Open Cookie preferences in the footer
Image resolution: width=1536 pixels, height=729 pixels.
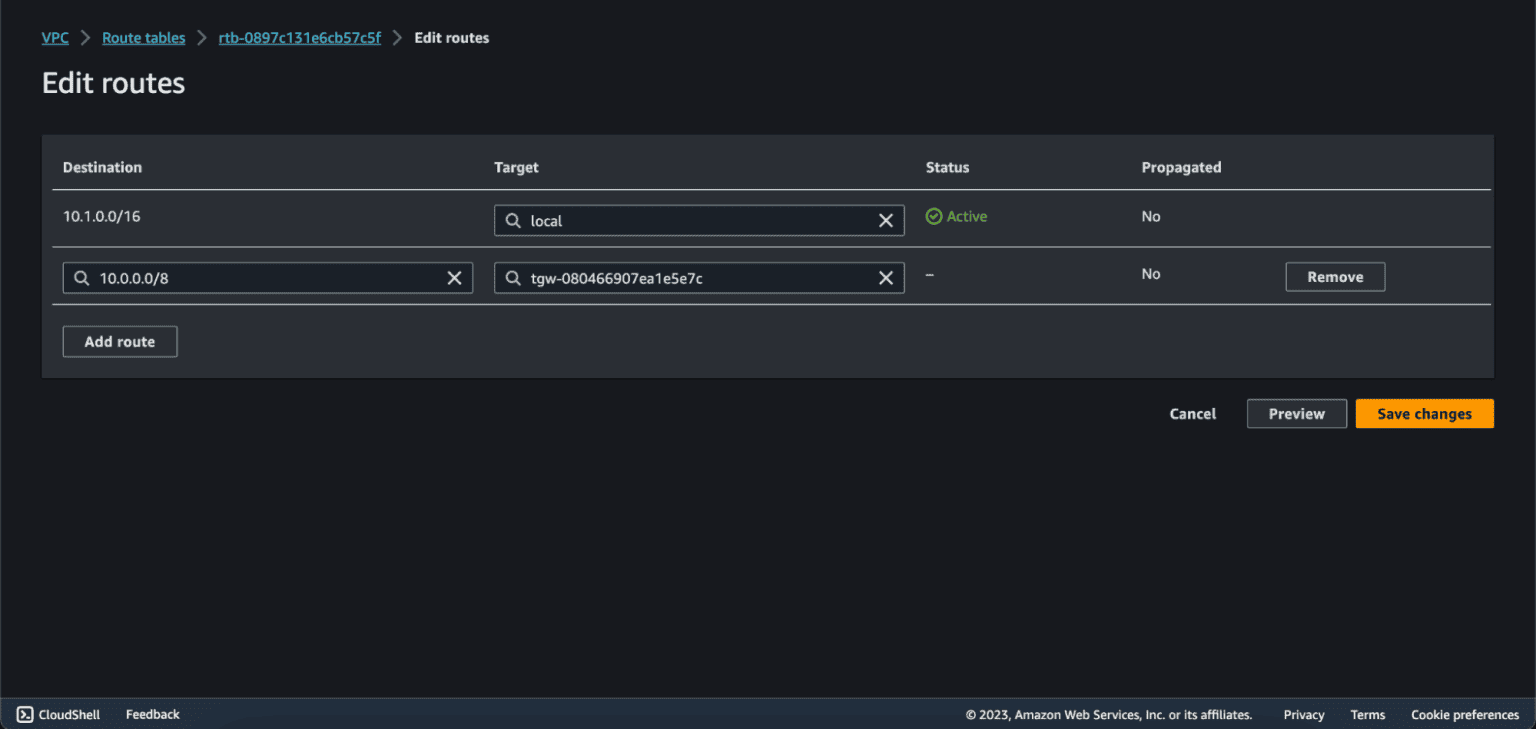click(1464, 714)
